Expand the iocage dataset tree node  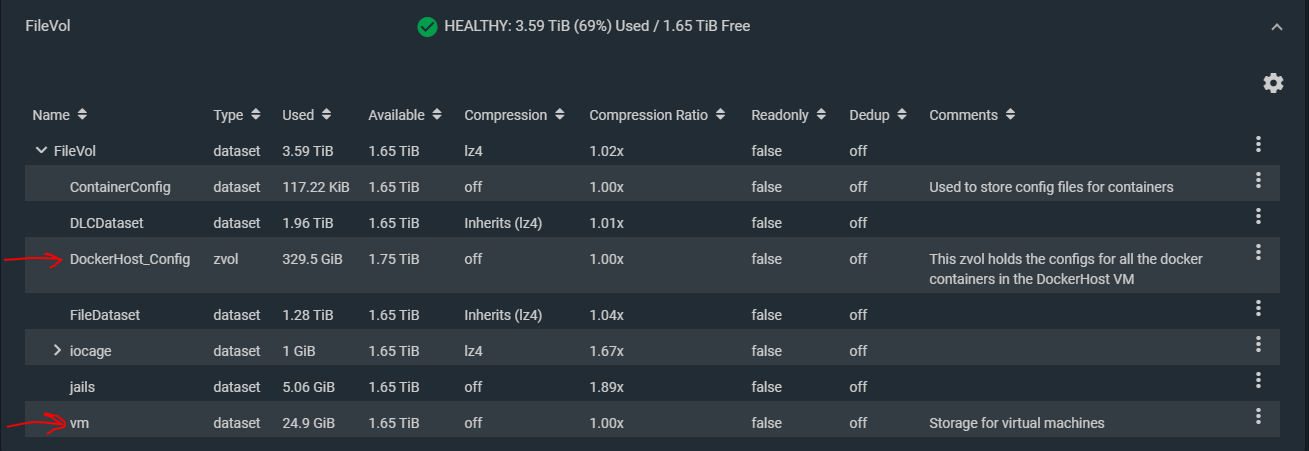(x=58, y=350)
